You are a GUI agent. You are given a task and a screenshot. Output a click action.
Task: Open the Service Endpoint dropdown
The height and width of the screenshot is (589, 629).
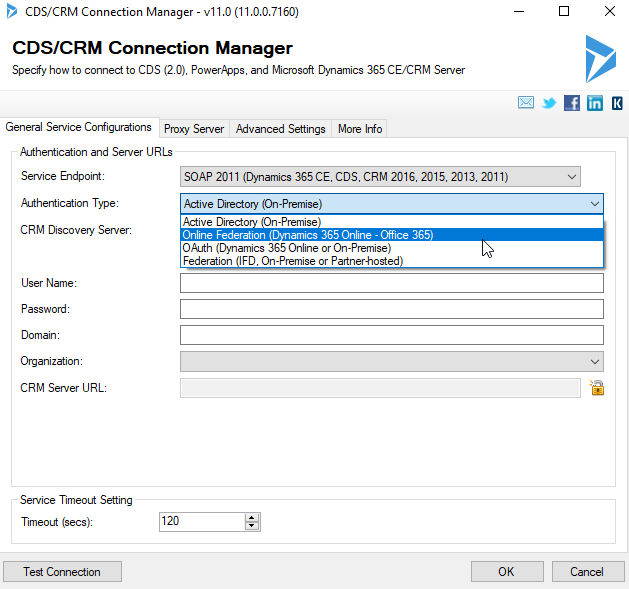(x=380, y=177)
